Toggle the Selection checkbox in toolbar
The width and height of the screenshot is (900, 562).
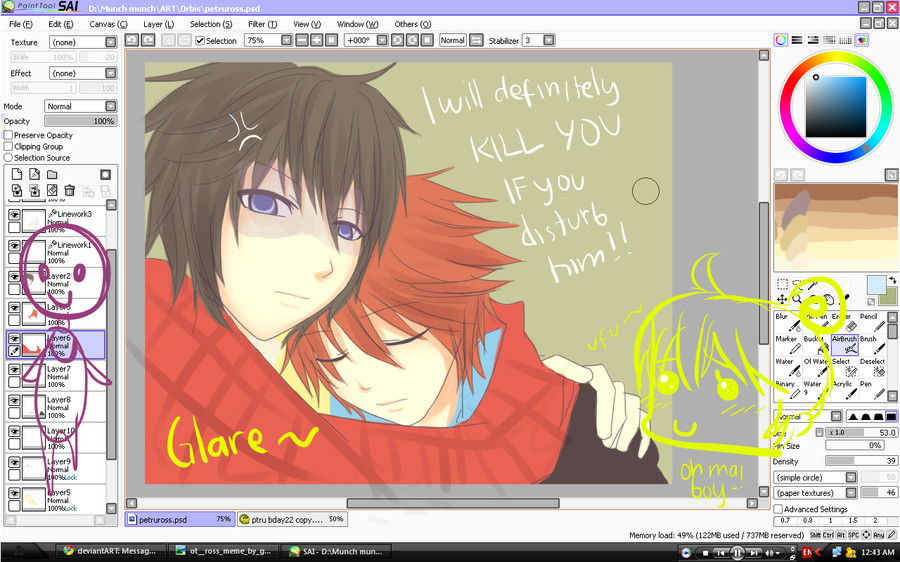tap(200, 41)
